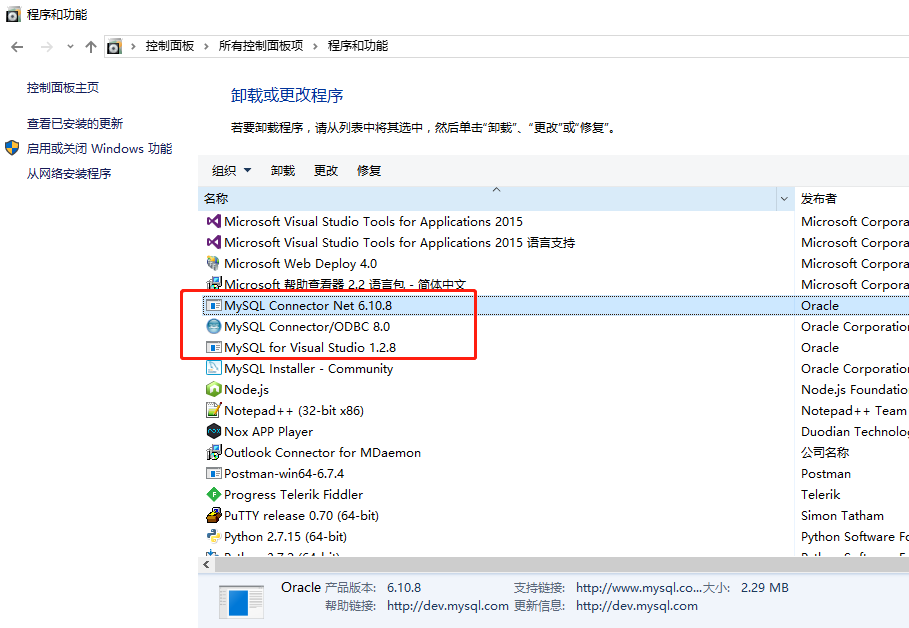This screenshot has width=909, height=628.
Task: Click the MySQL Installer - Community icon
Action: coord(214,368)
